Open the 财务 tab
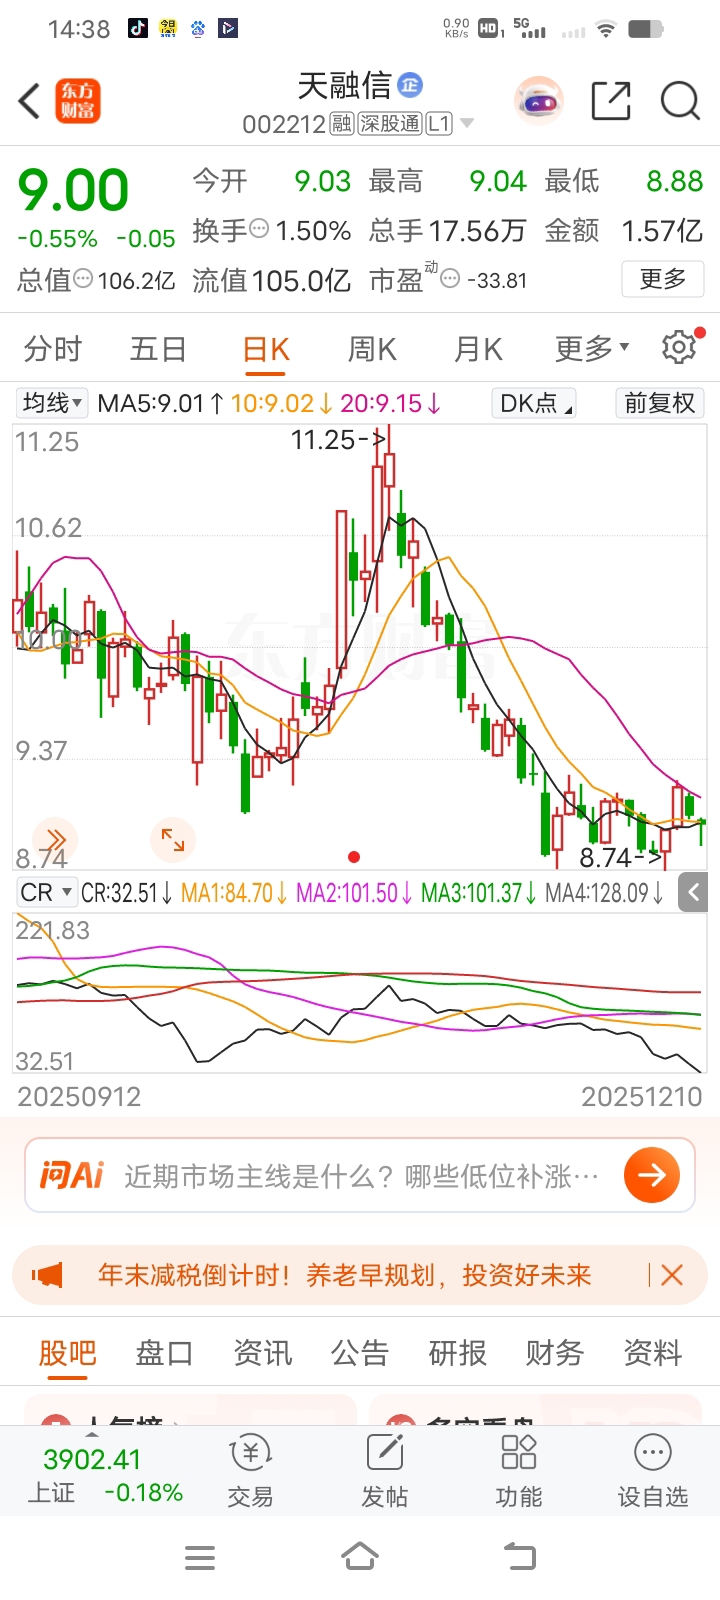 [555, 1352]
